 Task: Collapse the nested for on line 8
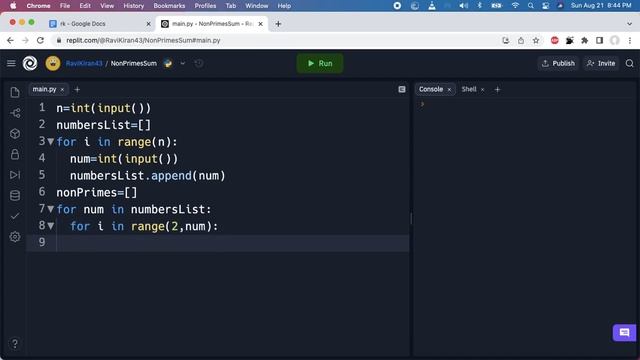(51, 226)
